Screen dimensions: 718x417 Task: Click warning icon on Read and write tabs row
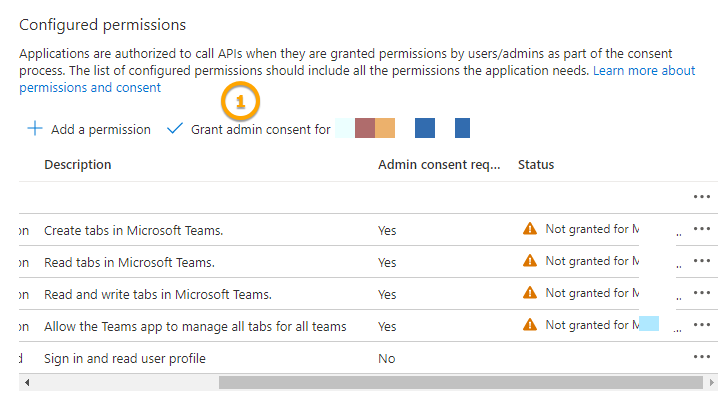pos(530,293)
